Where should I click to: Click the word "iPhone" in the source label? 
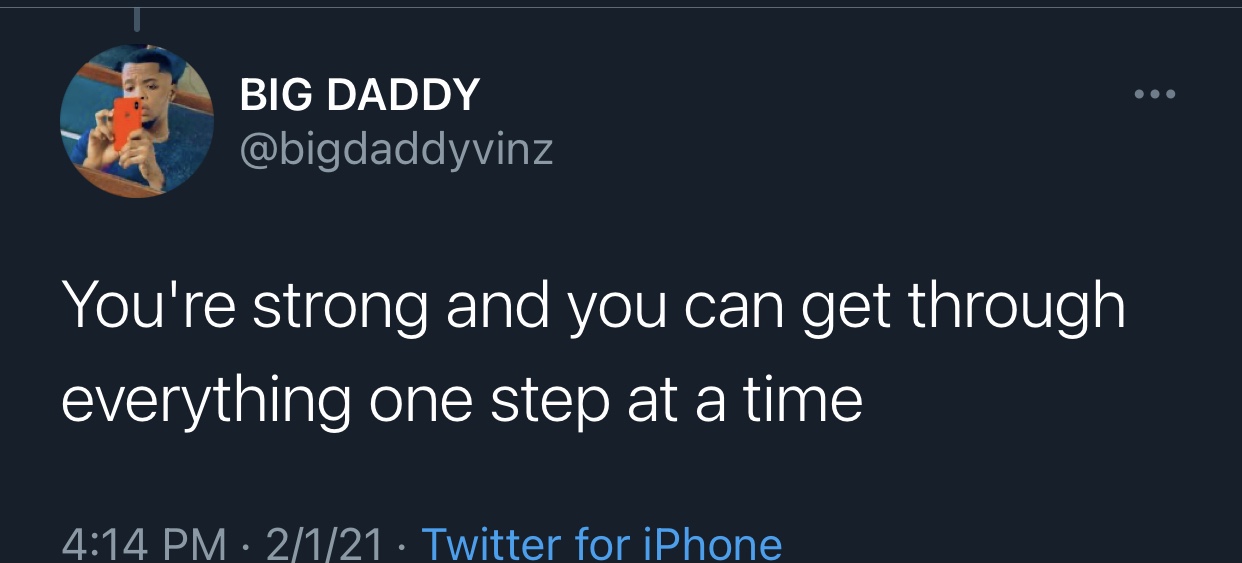point(714,544)
